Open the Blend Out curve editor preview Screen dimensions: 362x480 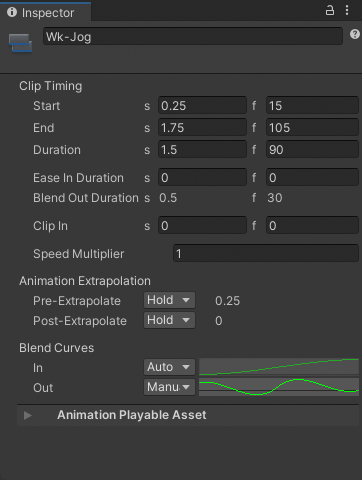click(279, 387)
